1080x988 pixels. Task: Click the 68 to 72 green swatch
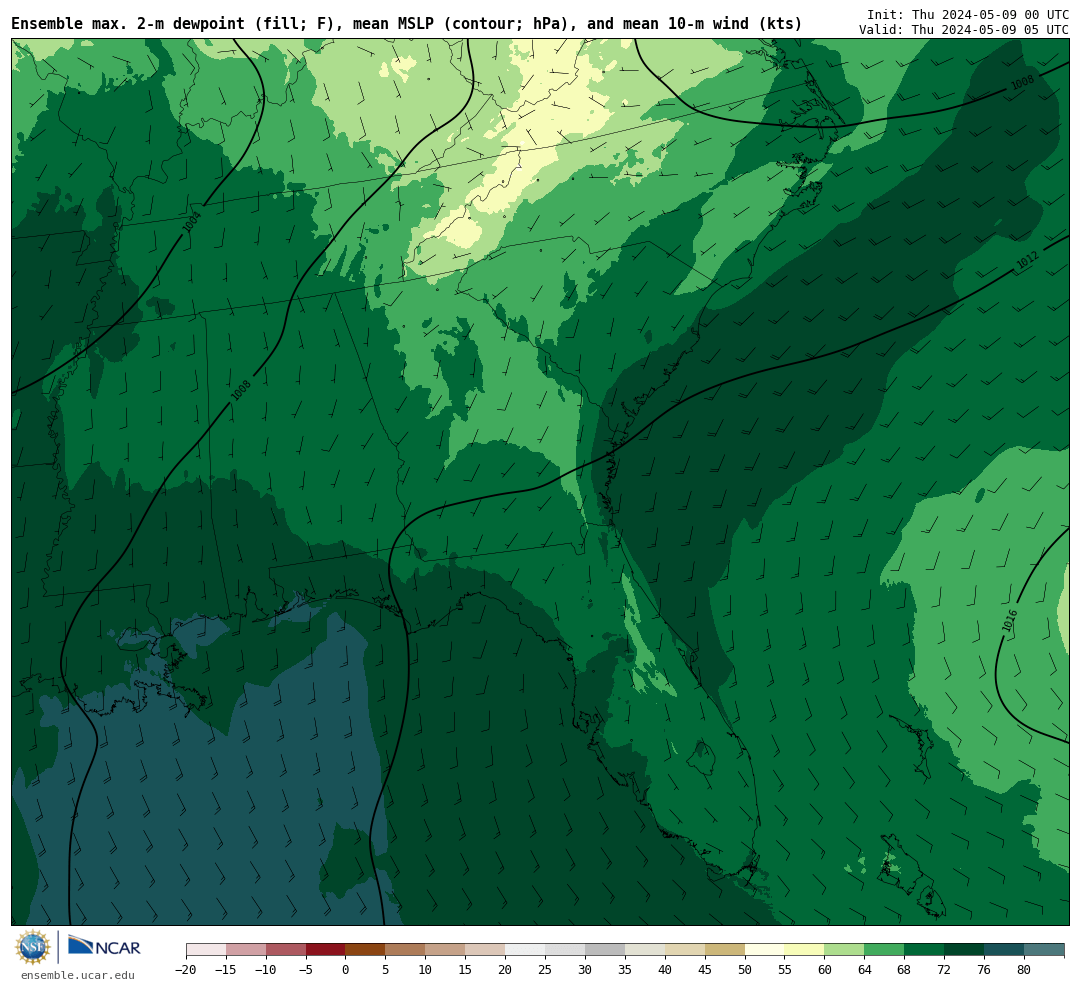pyautogui.click(x=924, y=950)
